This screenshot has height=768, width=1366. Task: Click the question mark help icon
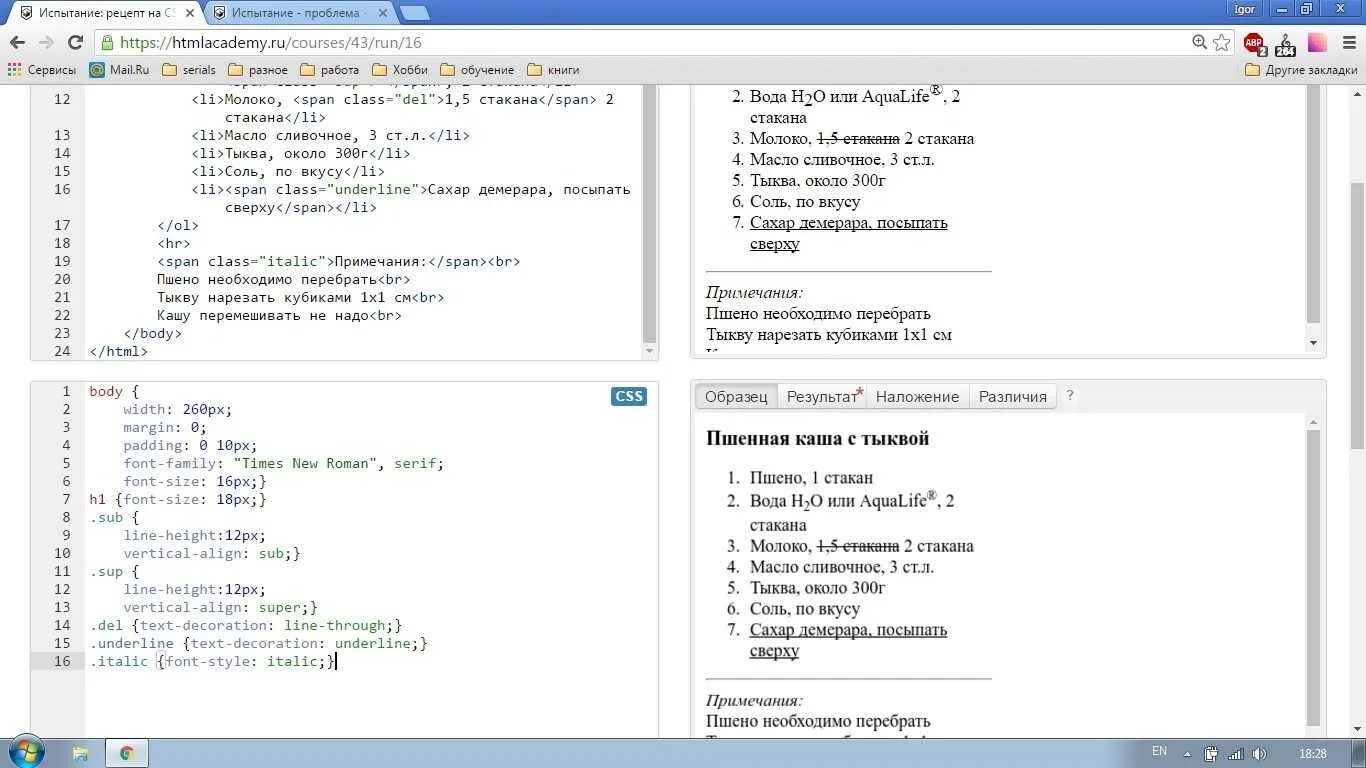click(1069, 396)
